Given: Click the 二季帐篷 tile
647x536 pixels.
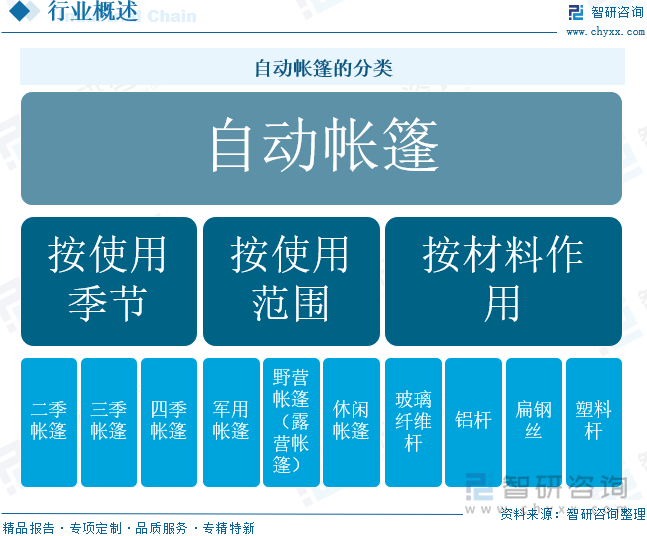Looking at the screenshot, I should pyautogui.click(x=49, y=422).
